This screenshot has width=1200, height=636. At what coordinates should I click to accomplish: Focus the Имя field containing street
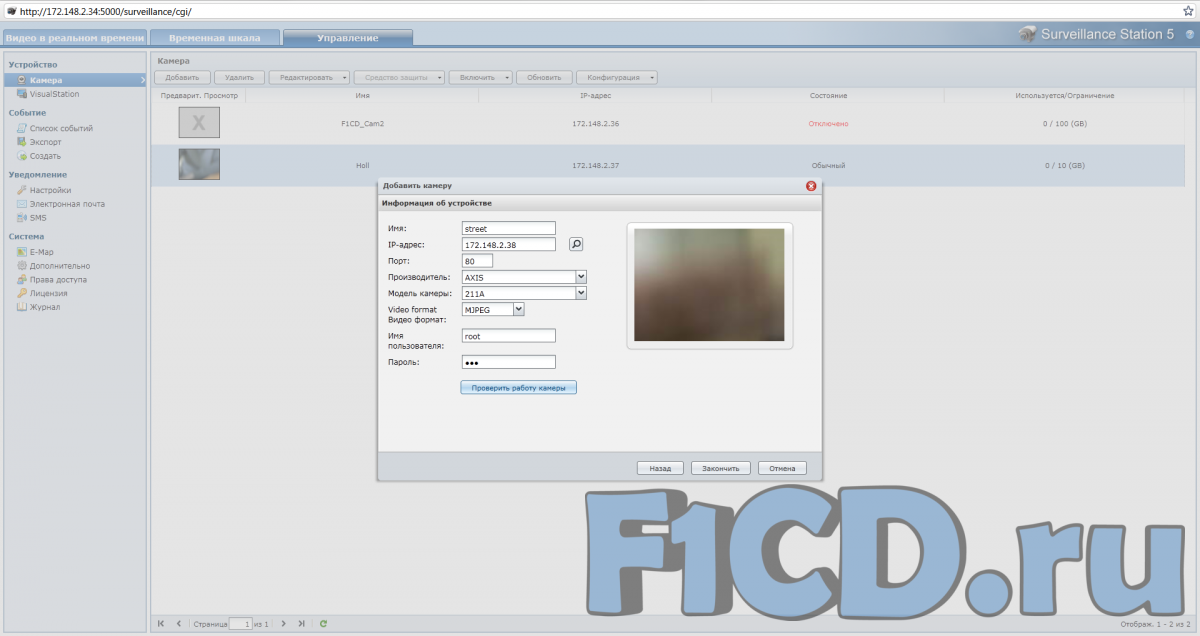click(x=509, y=228)
